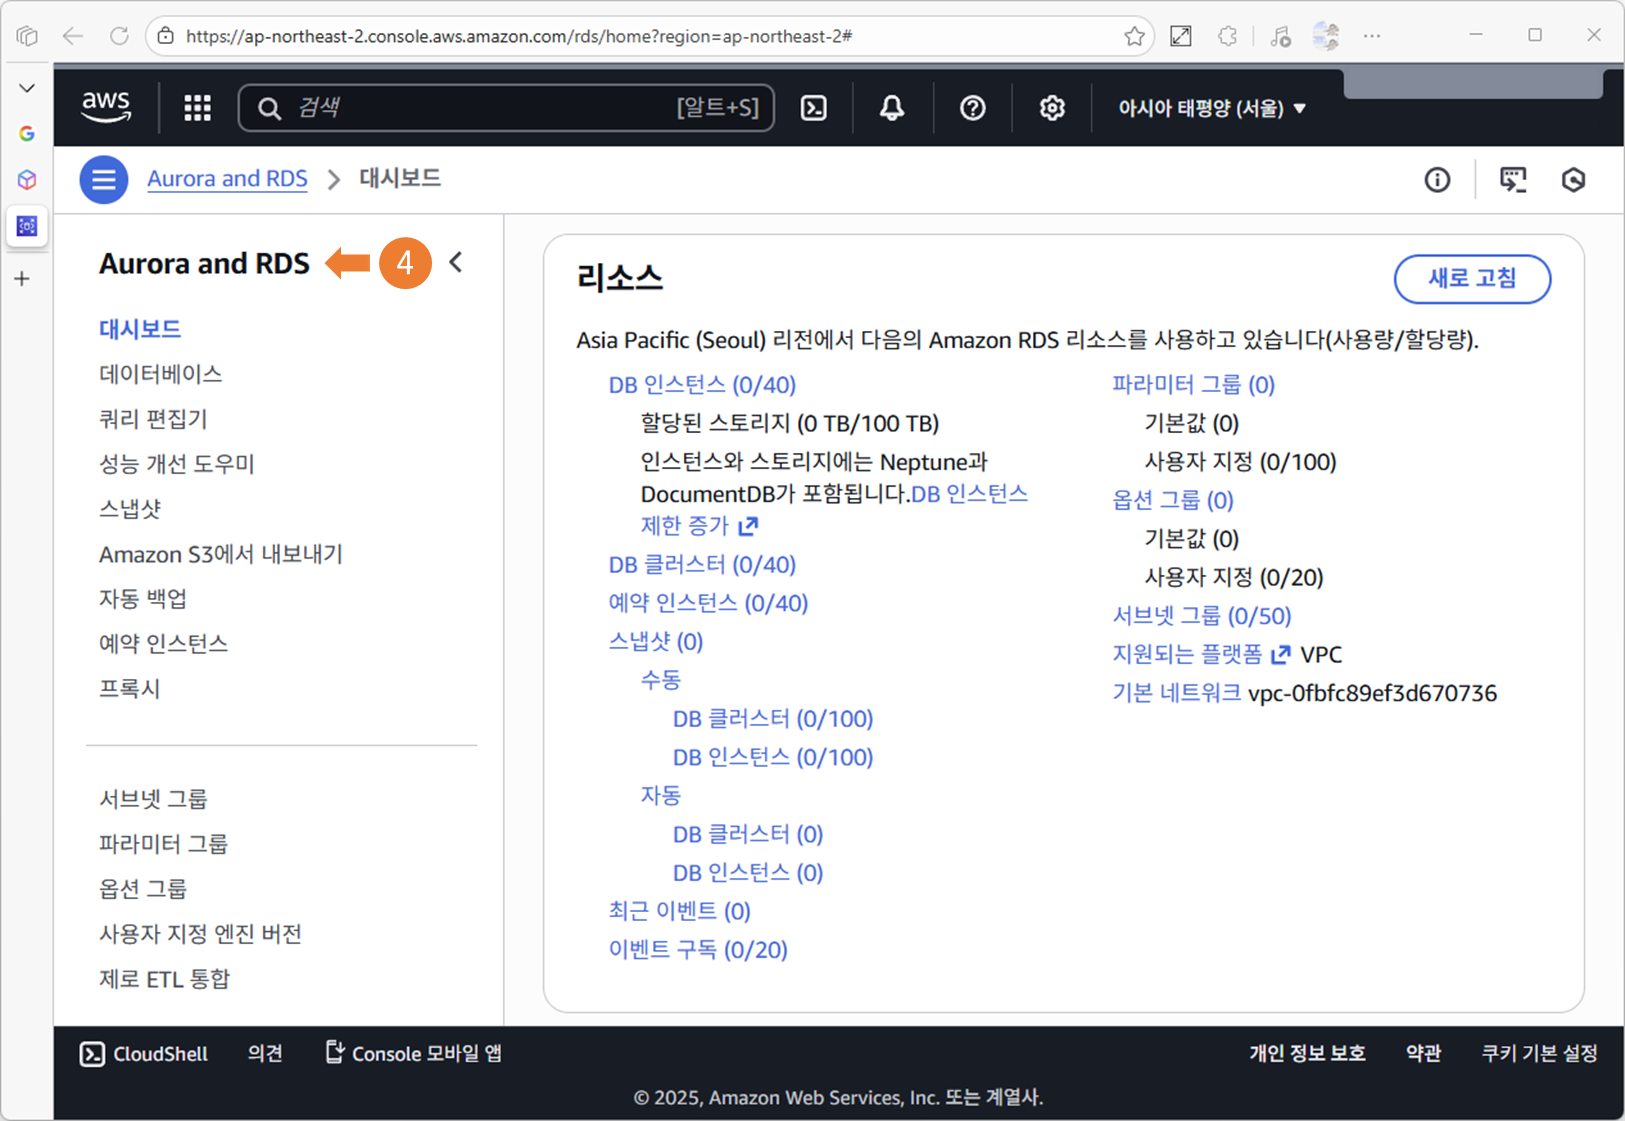Image resolution: width=1625 pixels, height=1121 pixels.
Task: Open the tutorials monitor icon
Action: pyautogui.click(x=1513, y=180)
